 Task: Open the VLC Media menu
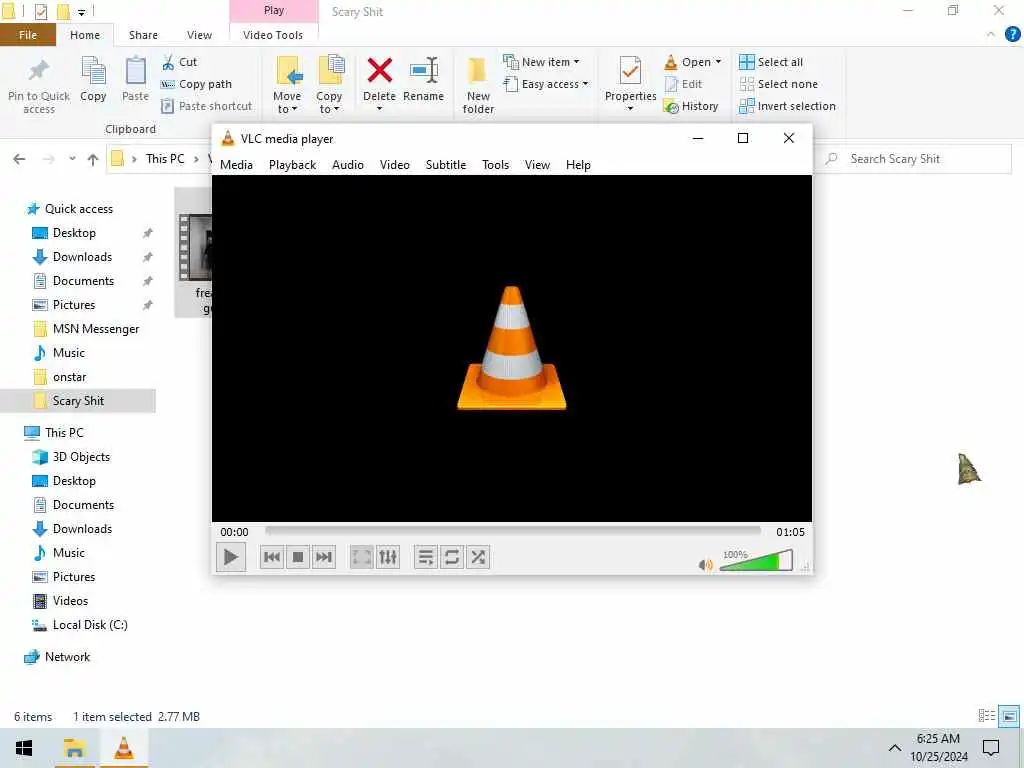236,165
